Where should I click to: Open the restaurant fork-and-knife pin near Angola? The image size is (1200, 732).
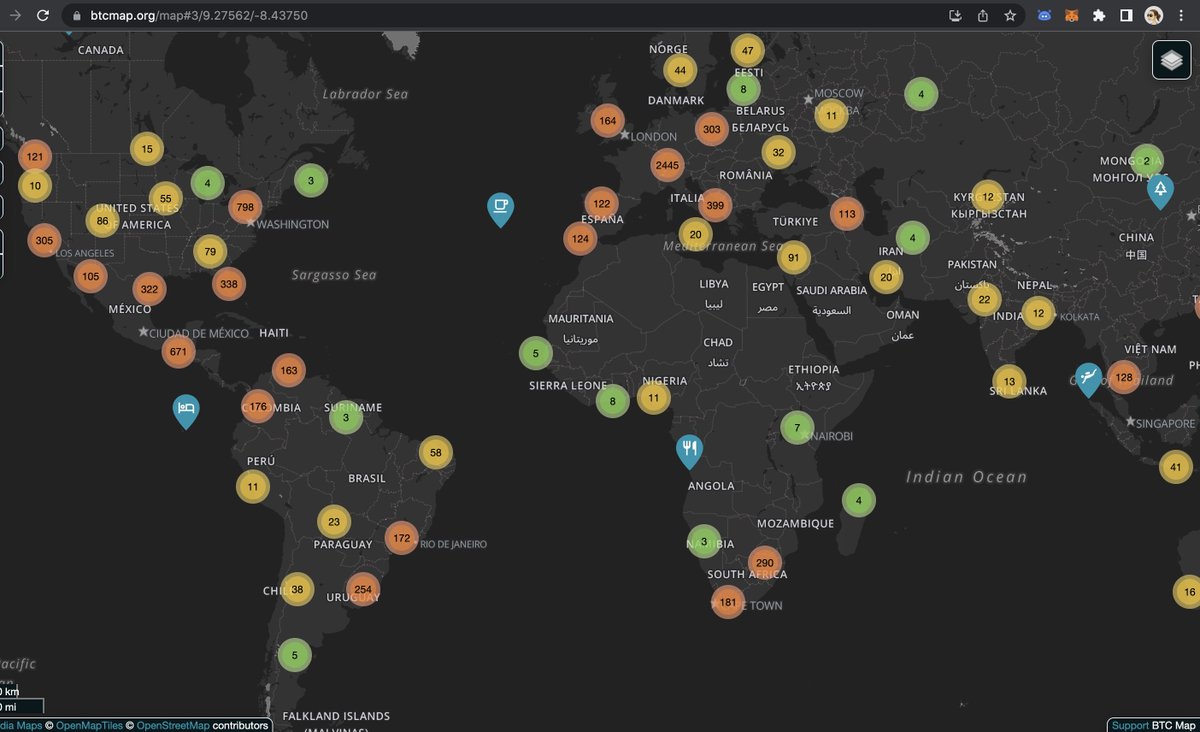689,452
